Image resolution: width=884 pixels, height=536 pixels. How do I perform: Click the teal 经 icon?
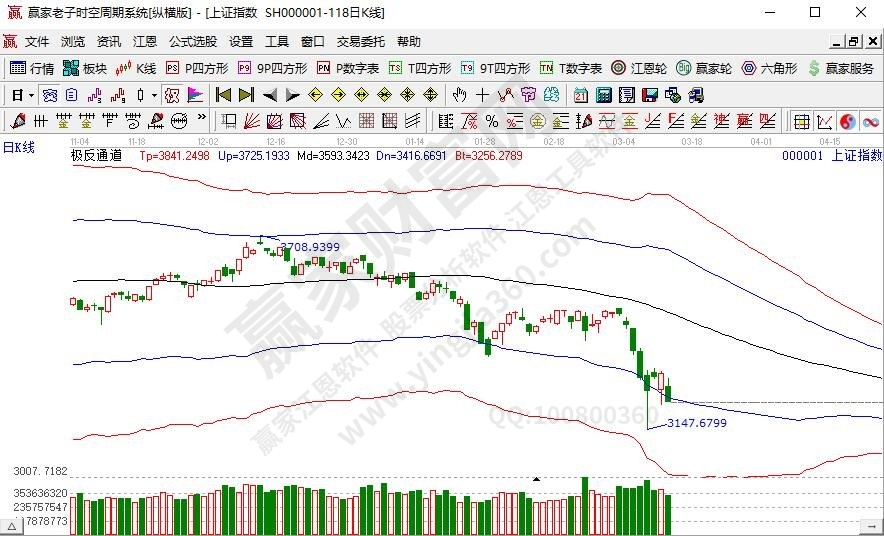coord(551,95)
